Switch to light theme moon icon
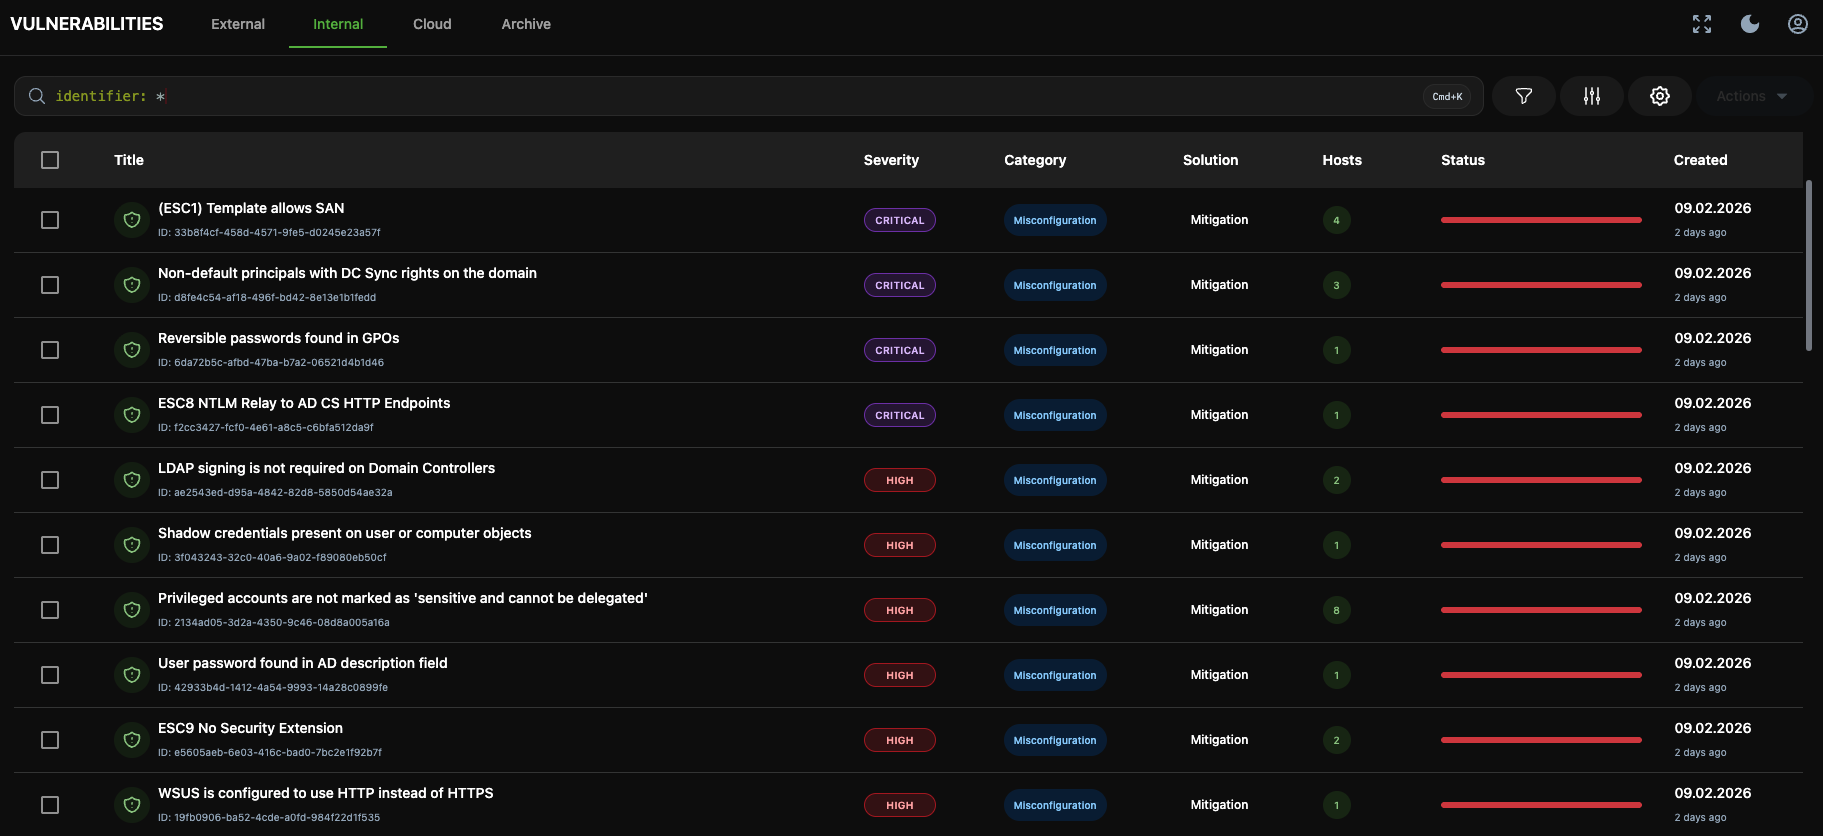Viewport: 1823px width, 836px height. (x=1750, y=24)
